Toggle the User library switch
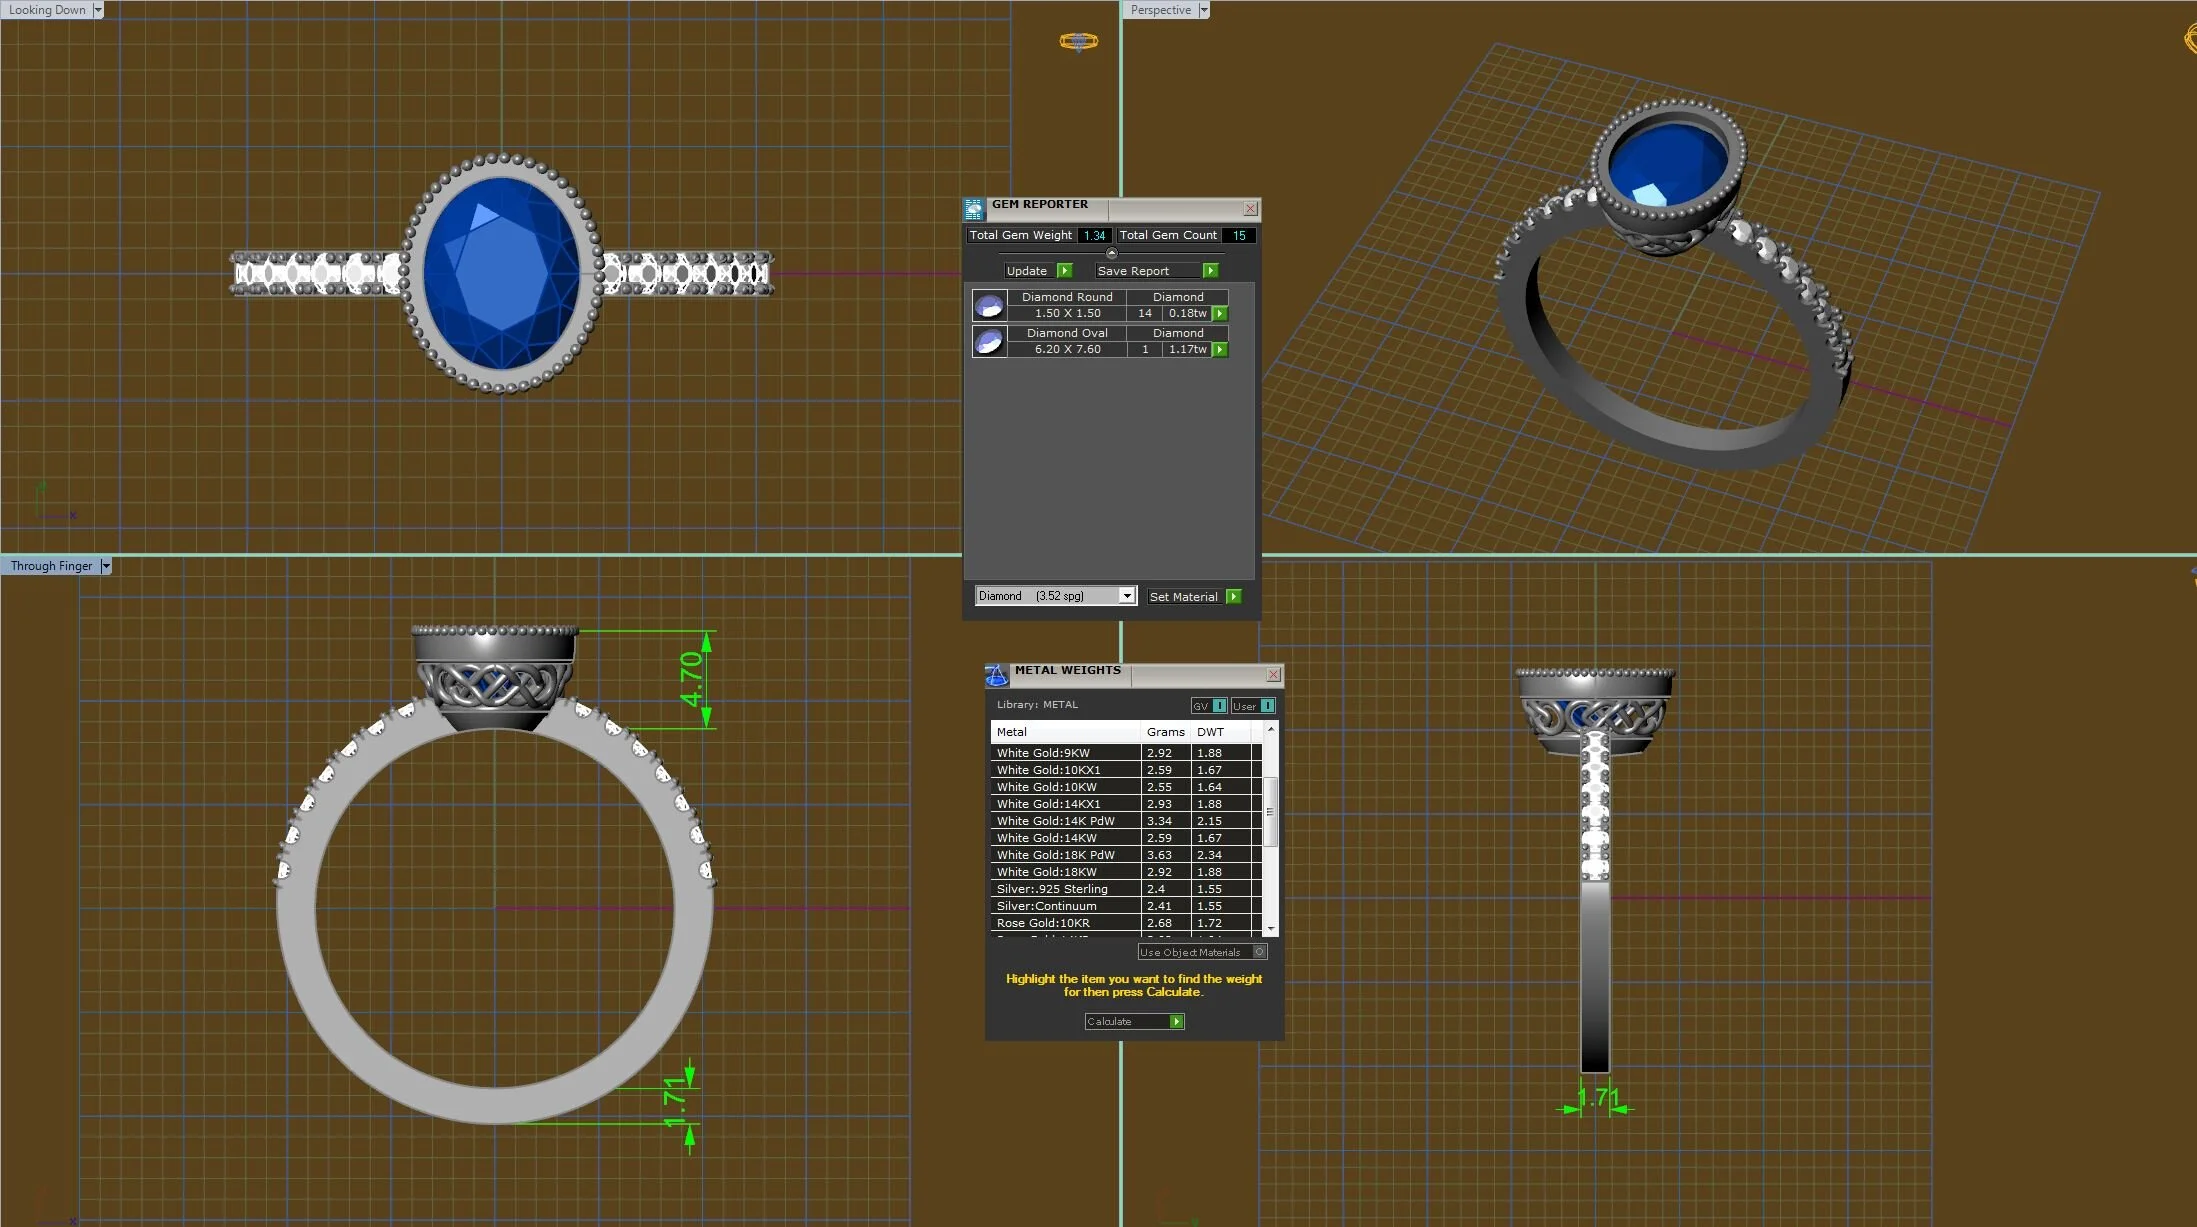 tap(1267, 706)
